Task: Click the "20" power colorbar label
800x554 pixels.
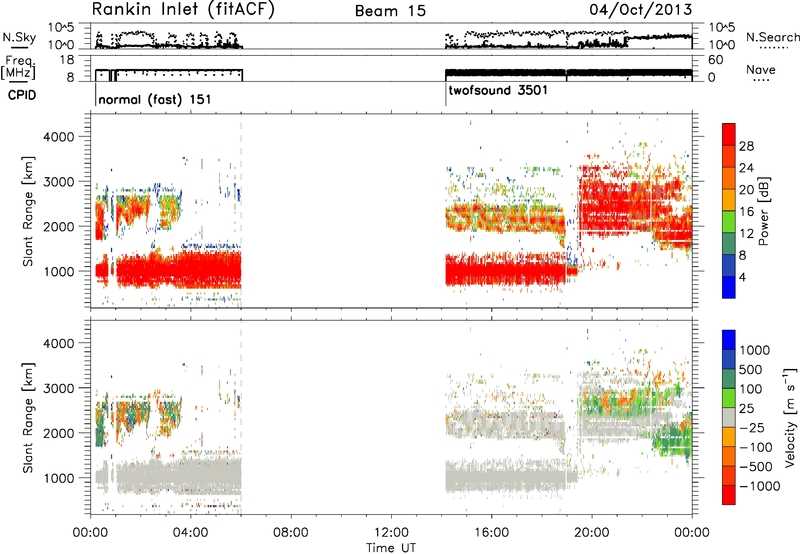Action: pos(746,190)
